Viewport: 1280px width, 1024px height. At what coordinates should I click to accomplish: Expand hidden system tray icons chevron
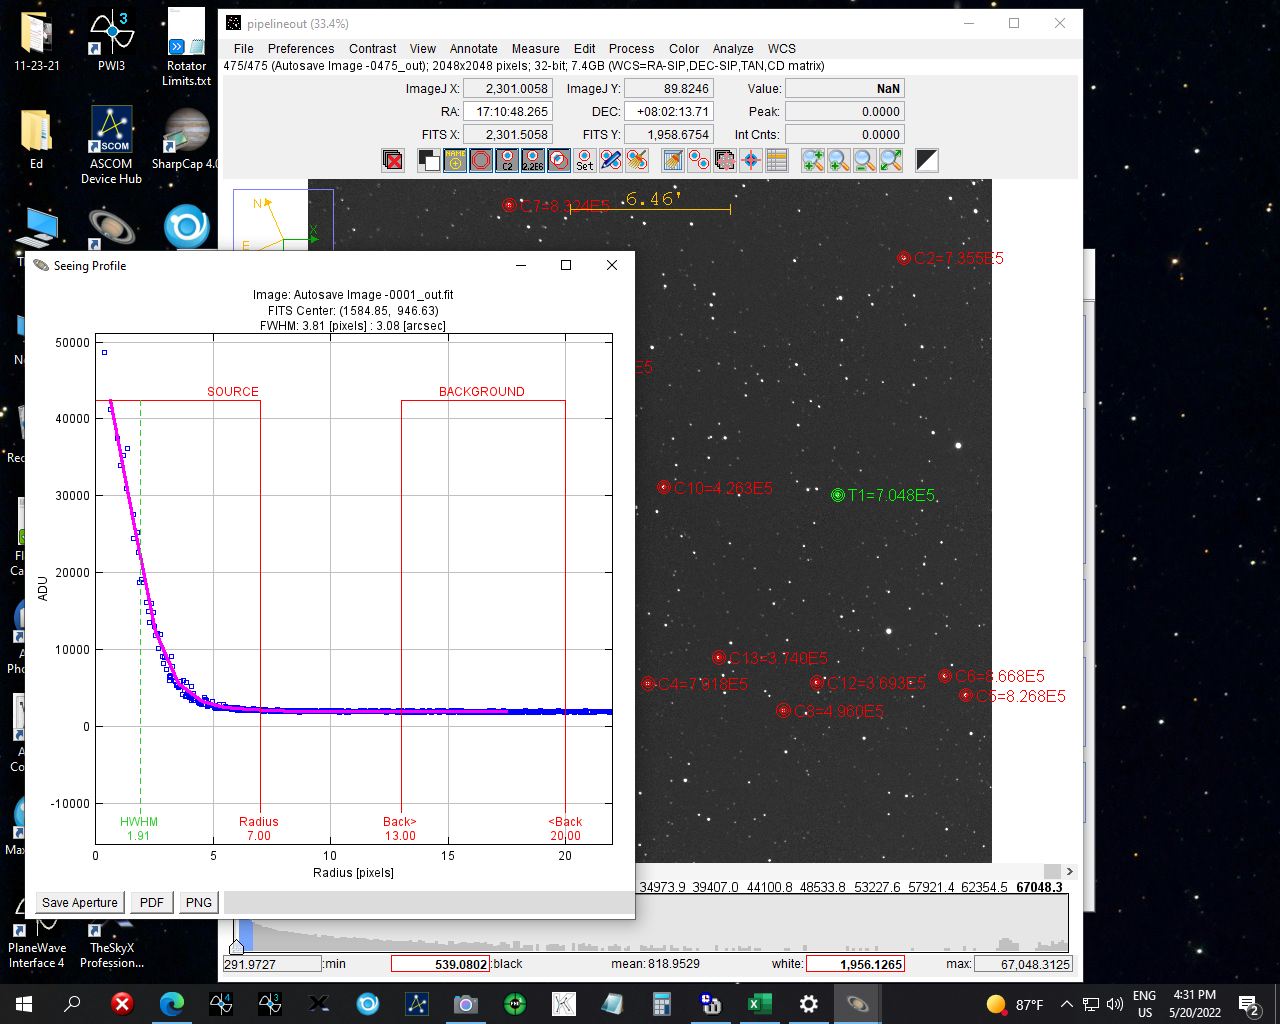[x=1066, y=1004]
